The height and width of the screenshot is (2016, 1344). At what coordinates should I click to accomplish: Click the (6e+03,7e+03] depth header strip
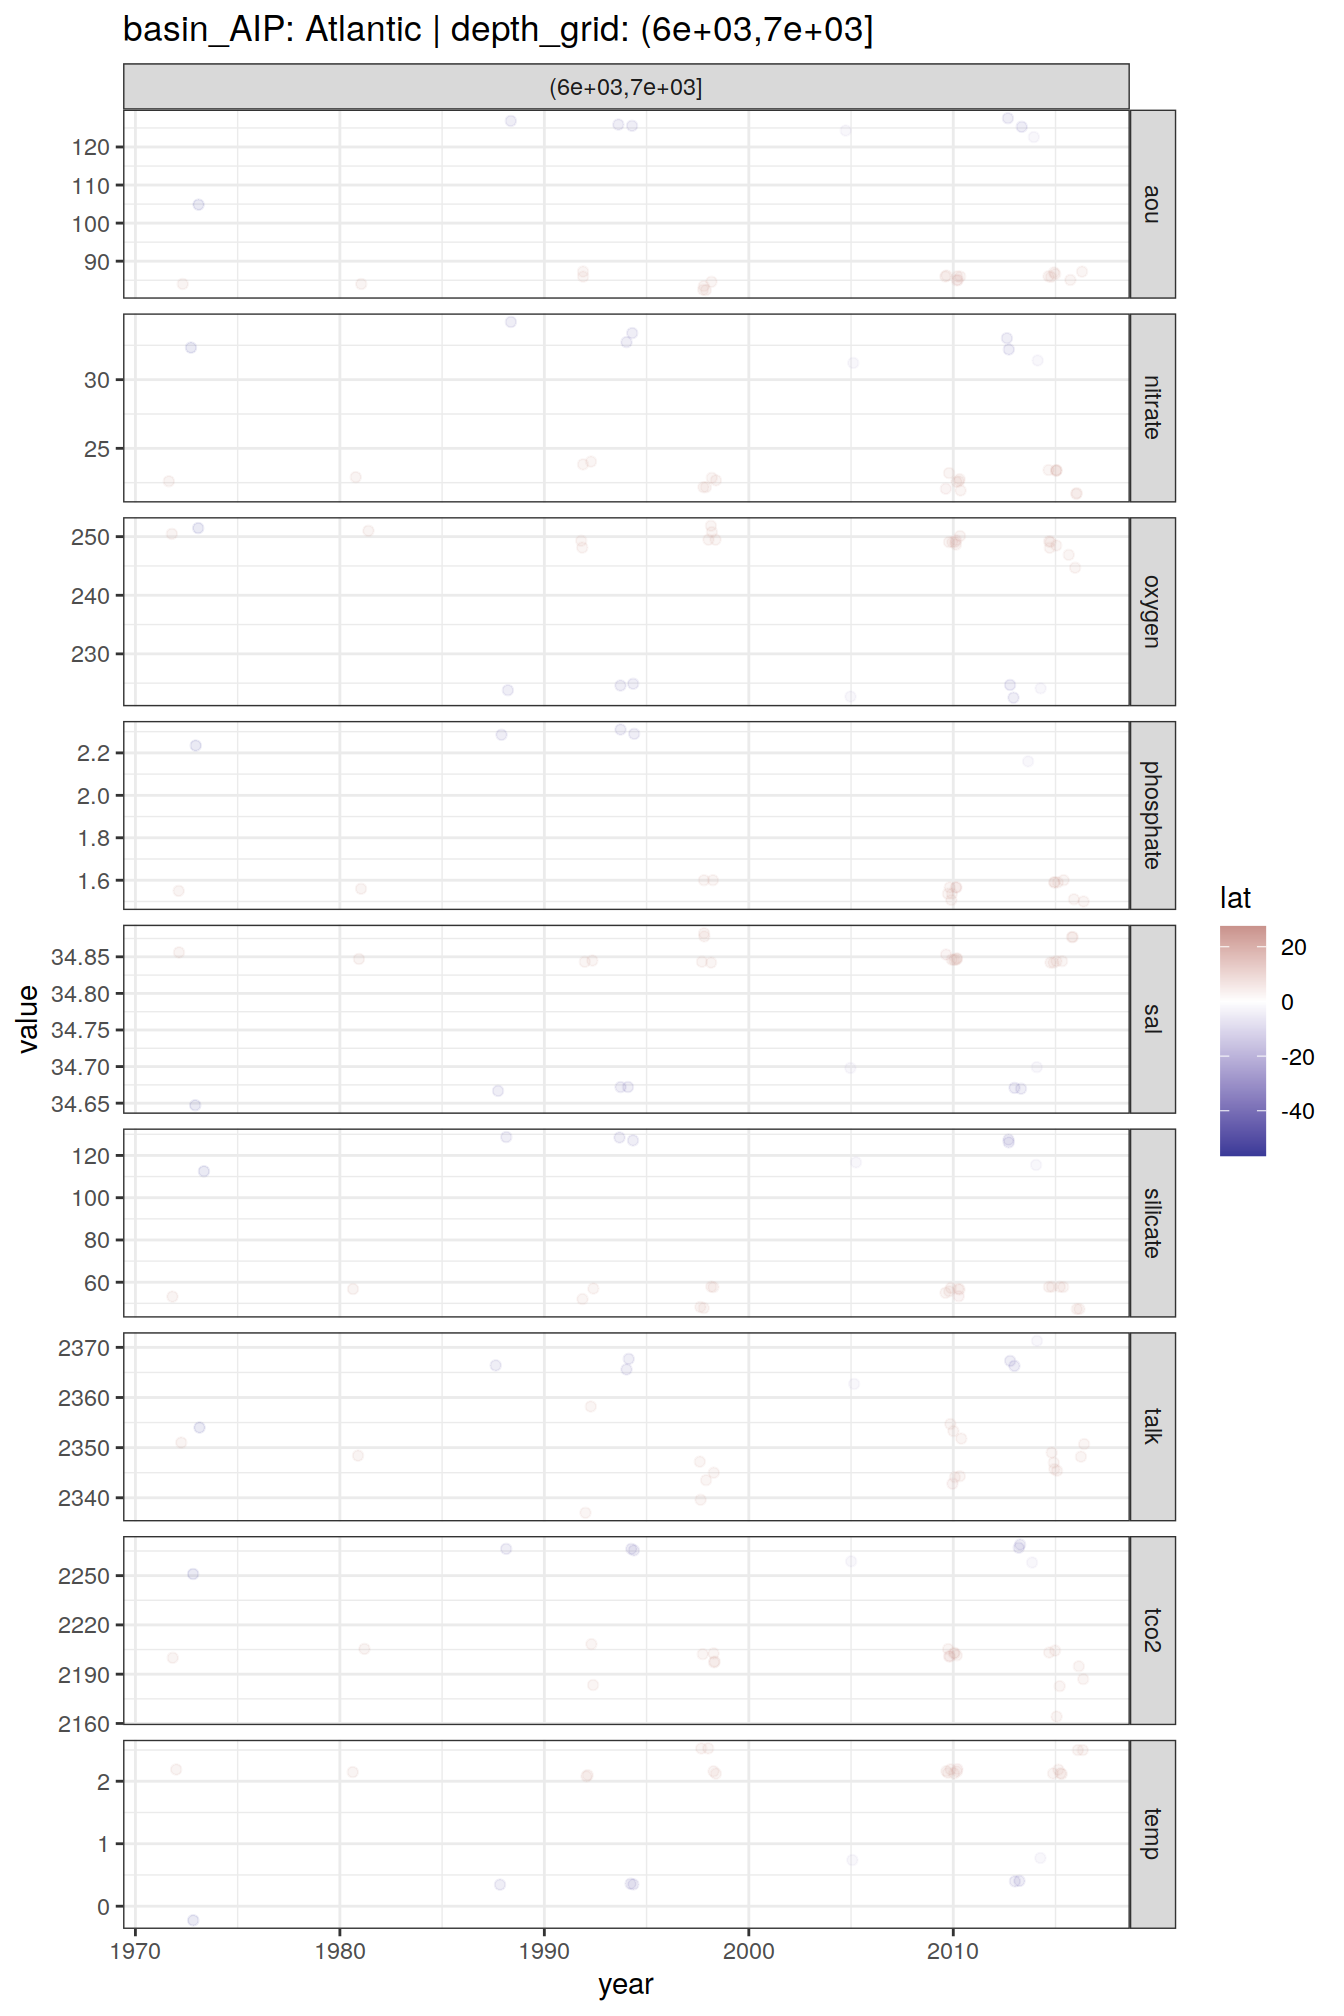[x=626, y=87]
